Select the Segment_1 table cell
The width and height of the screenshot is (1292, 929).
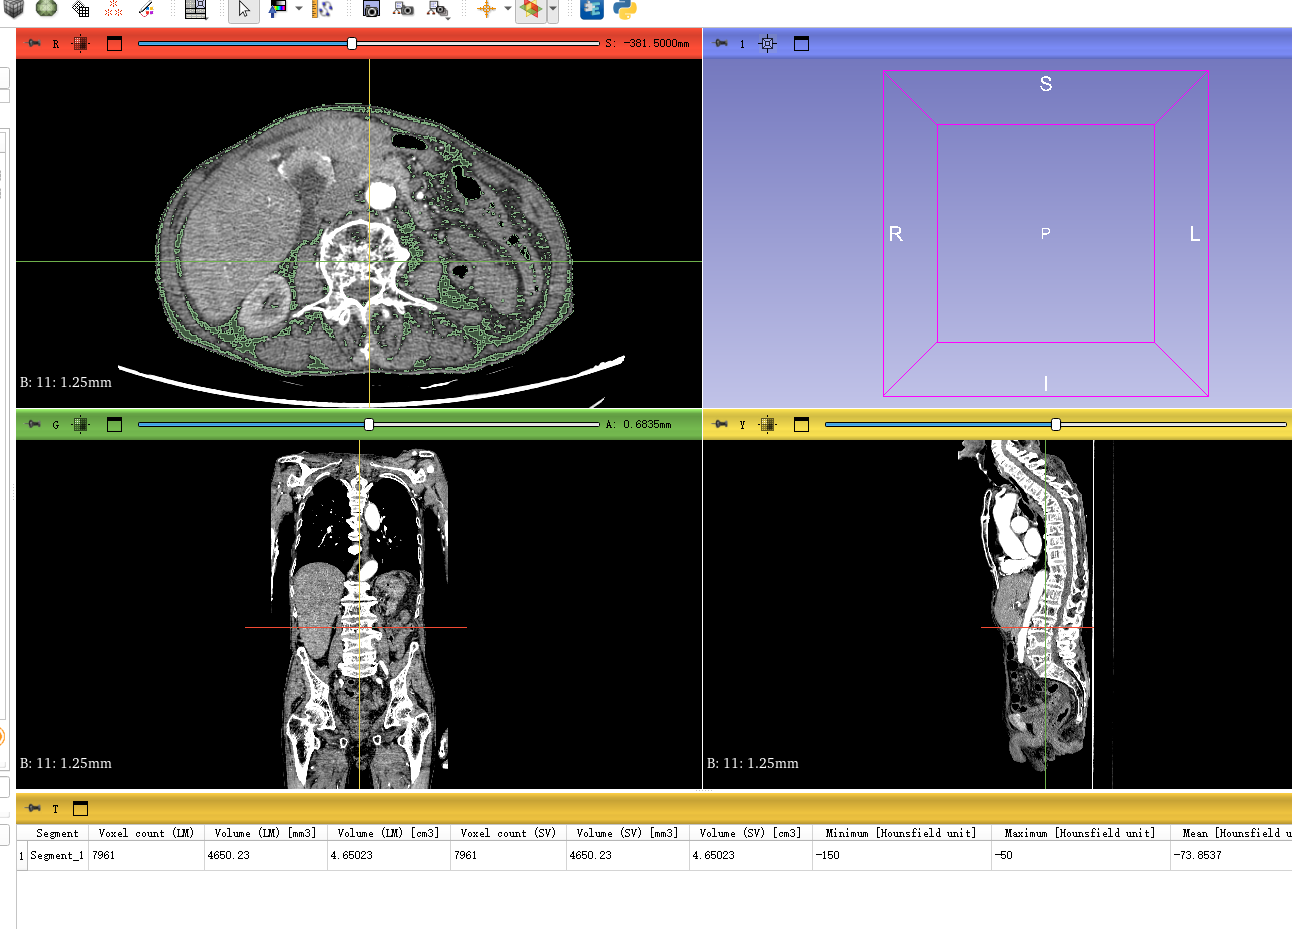[x=57, y=856]
